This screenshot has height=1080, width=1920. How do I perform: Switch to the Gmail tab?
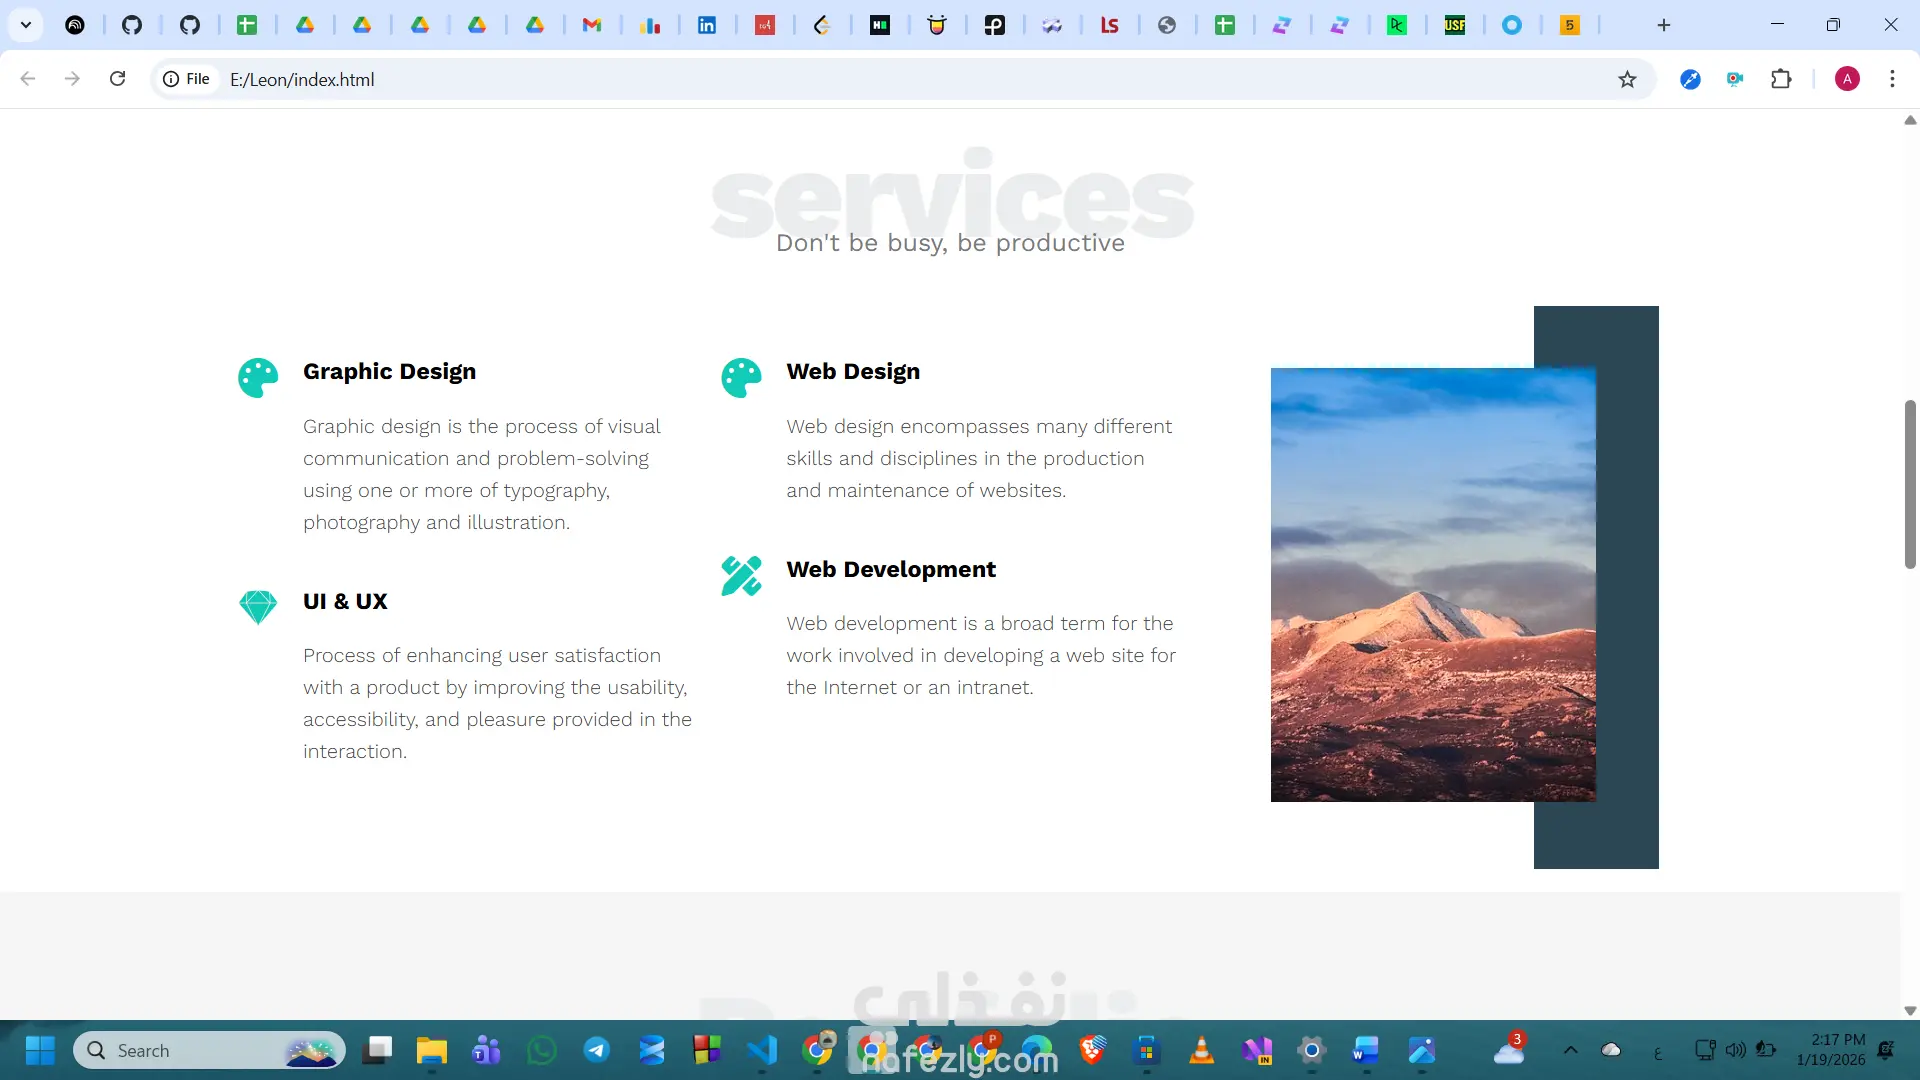(x=592, y=25)
